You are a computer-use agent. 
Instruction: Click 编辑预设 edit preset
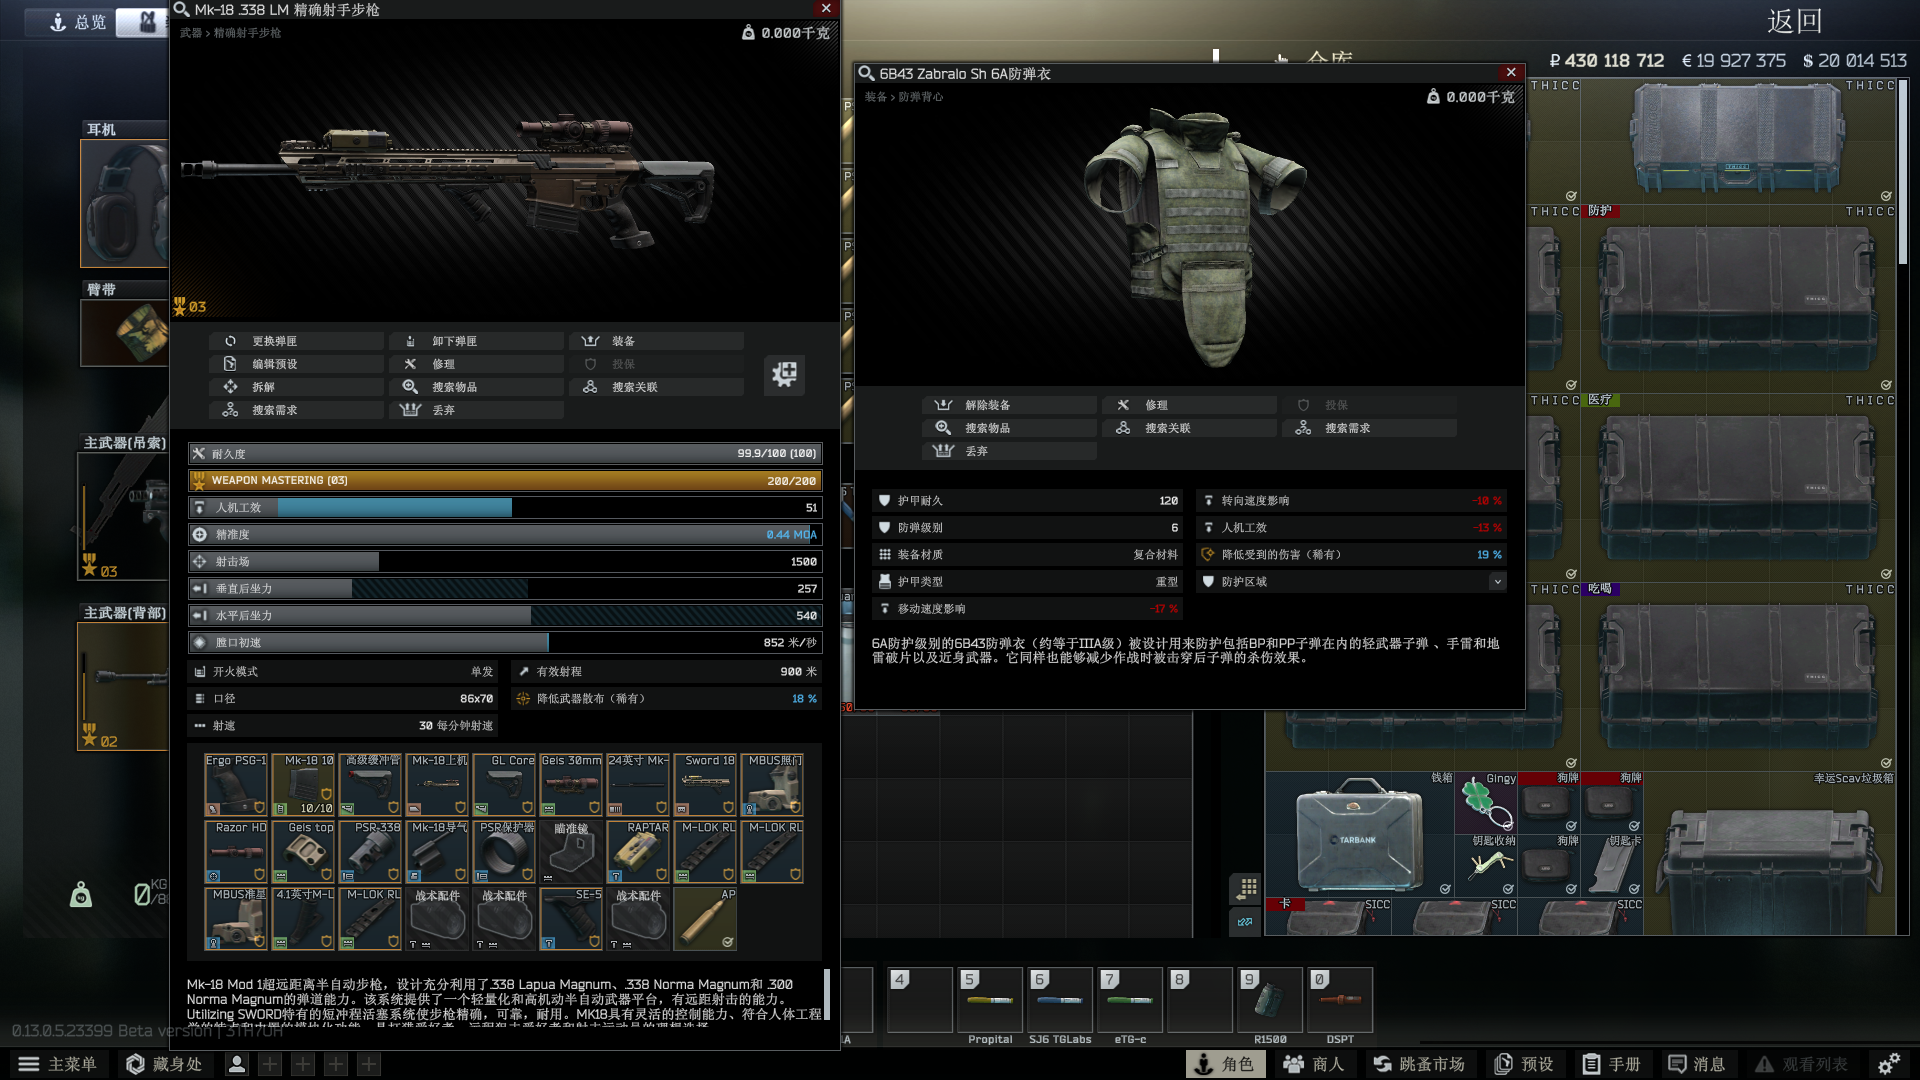(297, 364)
